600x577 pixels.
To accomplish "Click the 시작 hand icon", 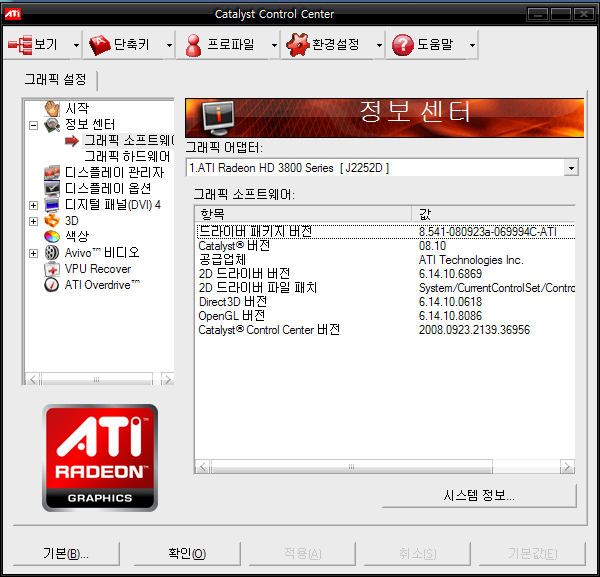I will coord(52,109).
